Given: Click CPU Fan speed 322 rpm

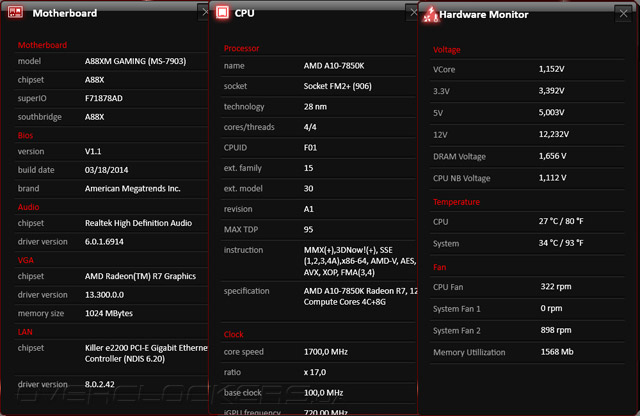Looking at the screenshot, I should (x=556, y=287).
